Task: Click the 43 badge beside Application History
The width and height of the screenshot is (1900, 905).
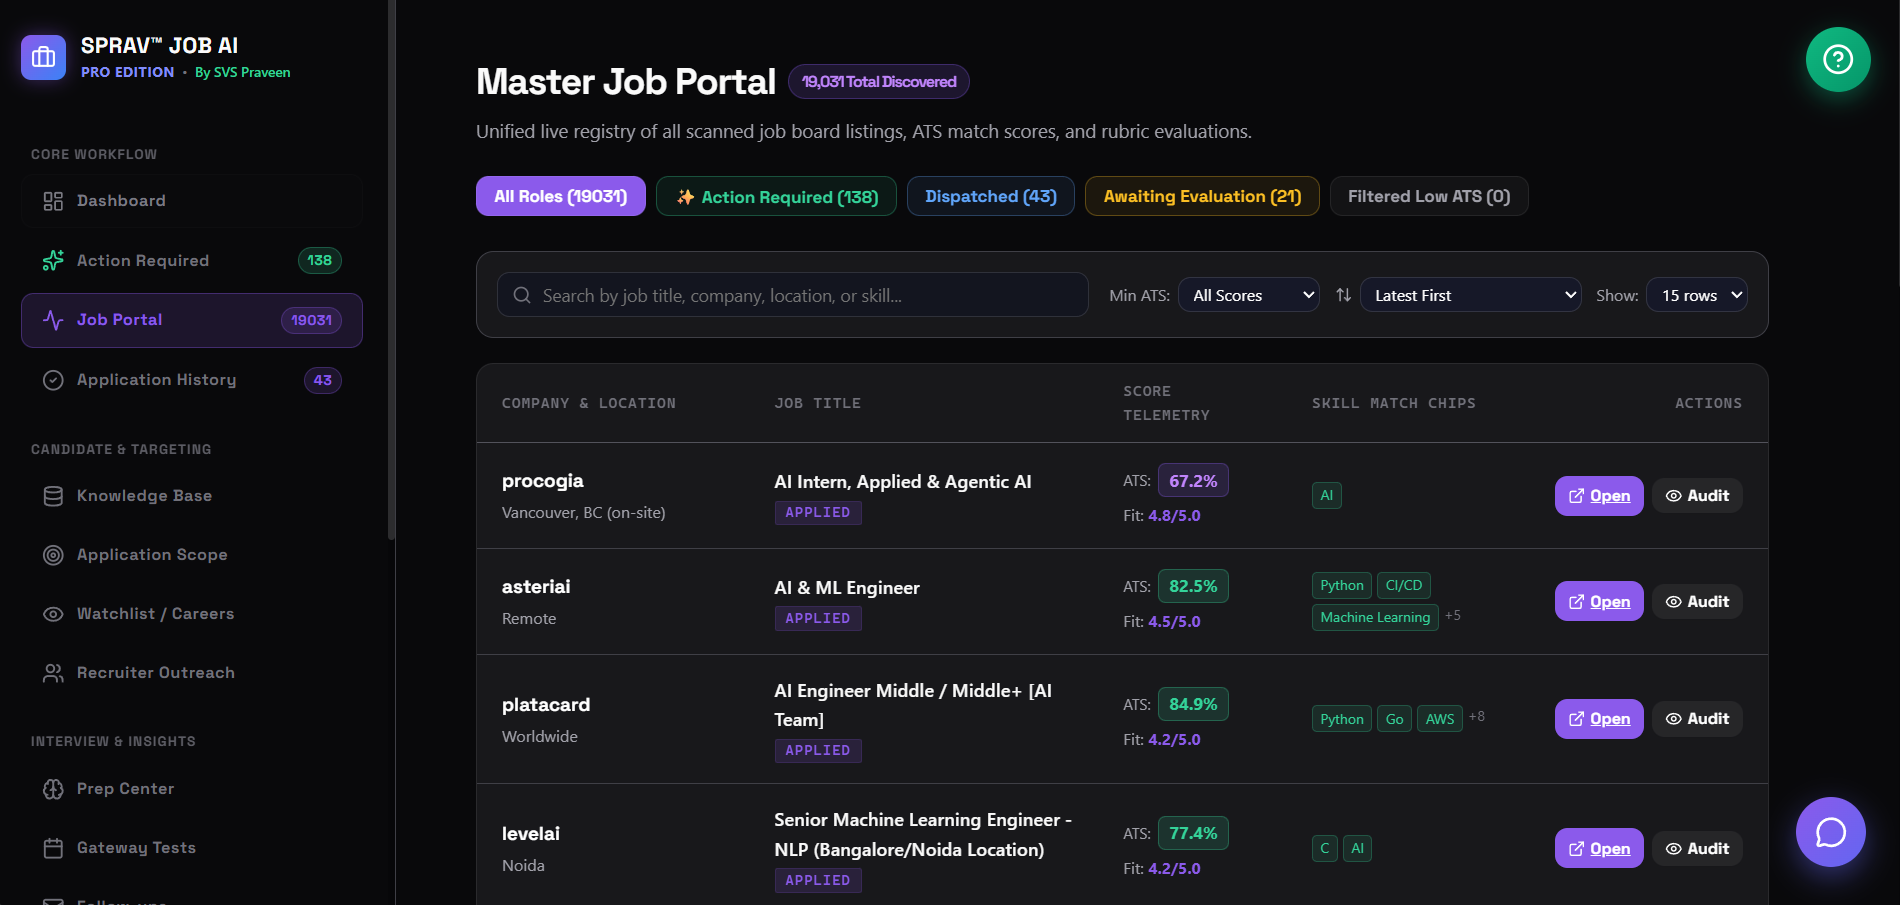Action: [x=323, y=380]
